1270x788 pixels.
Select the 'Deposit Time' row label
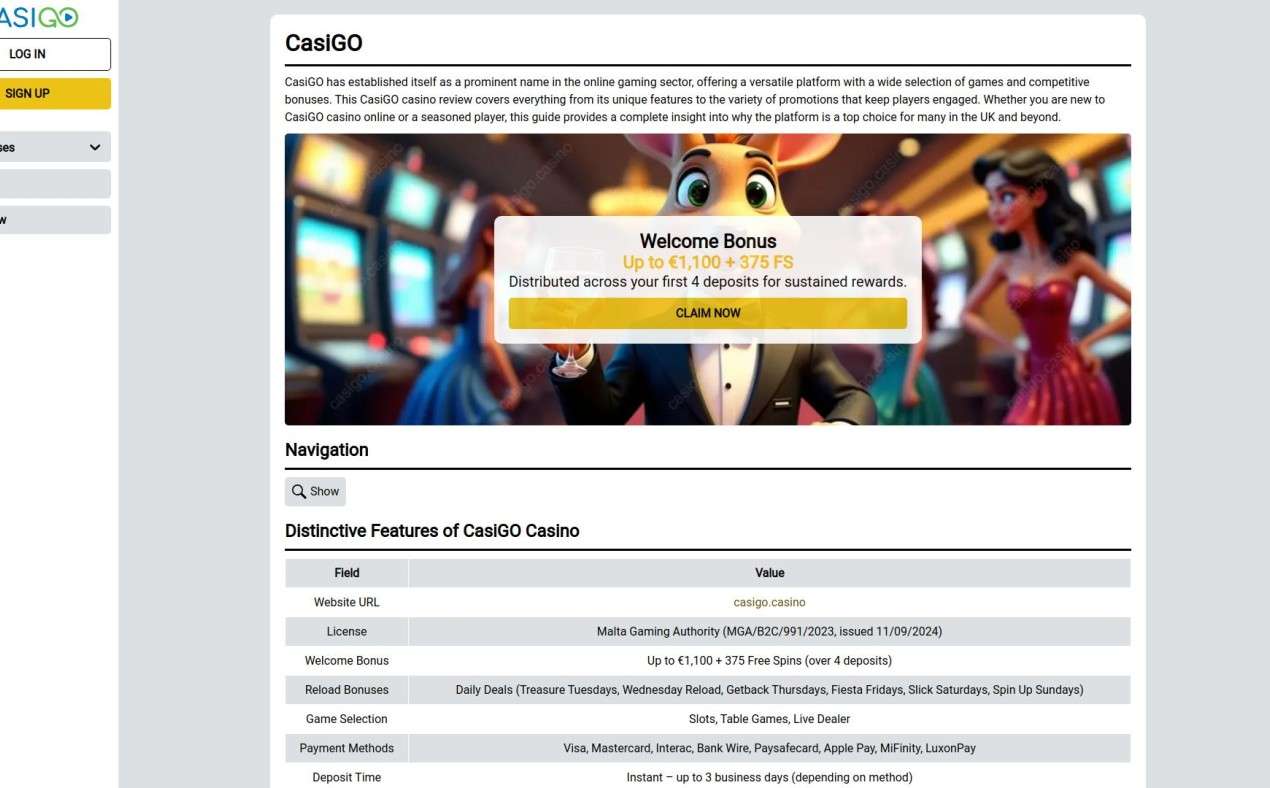pos(347,776)
